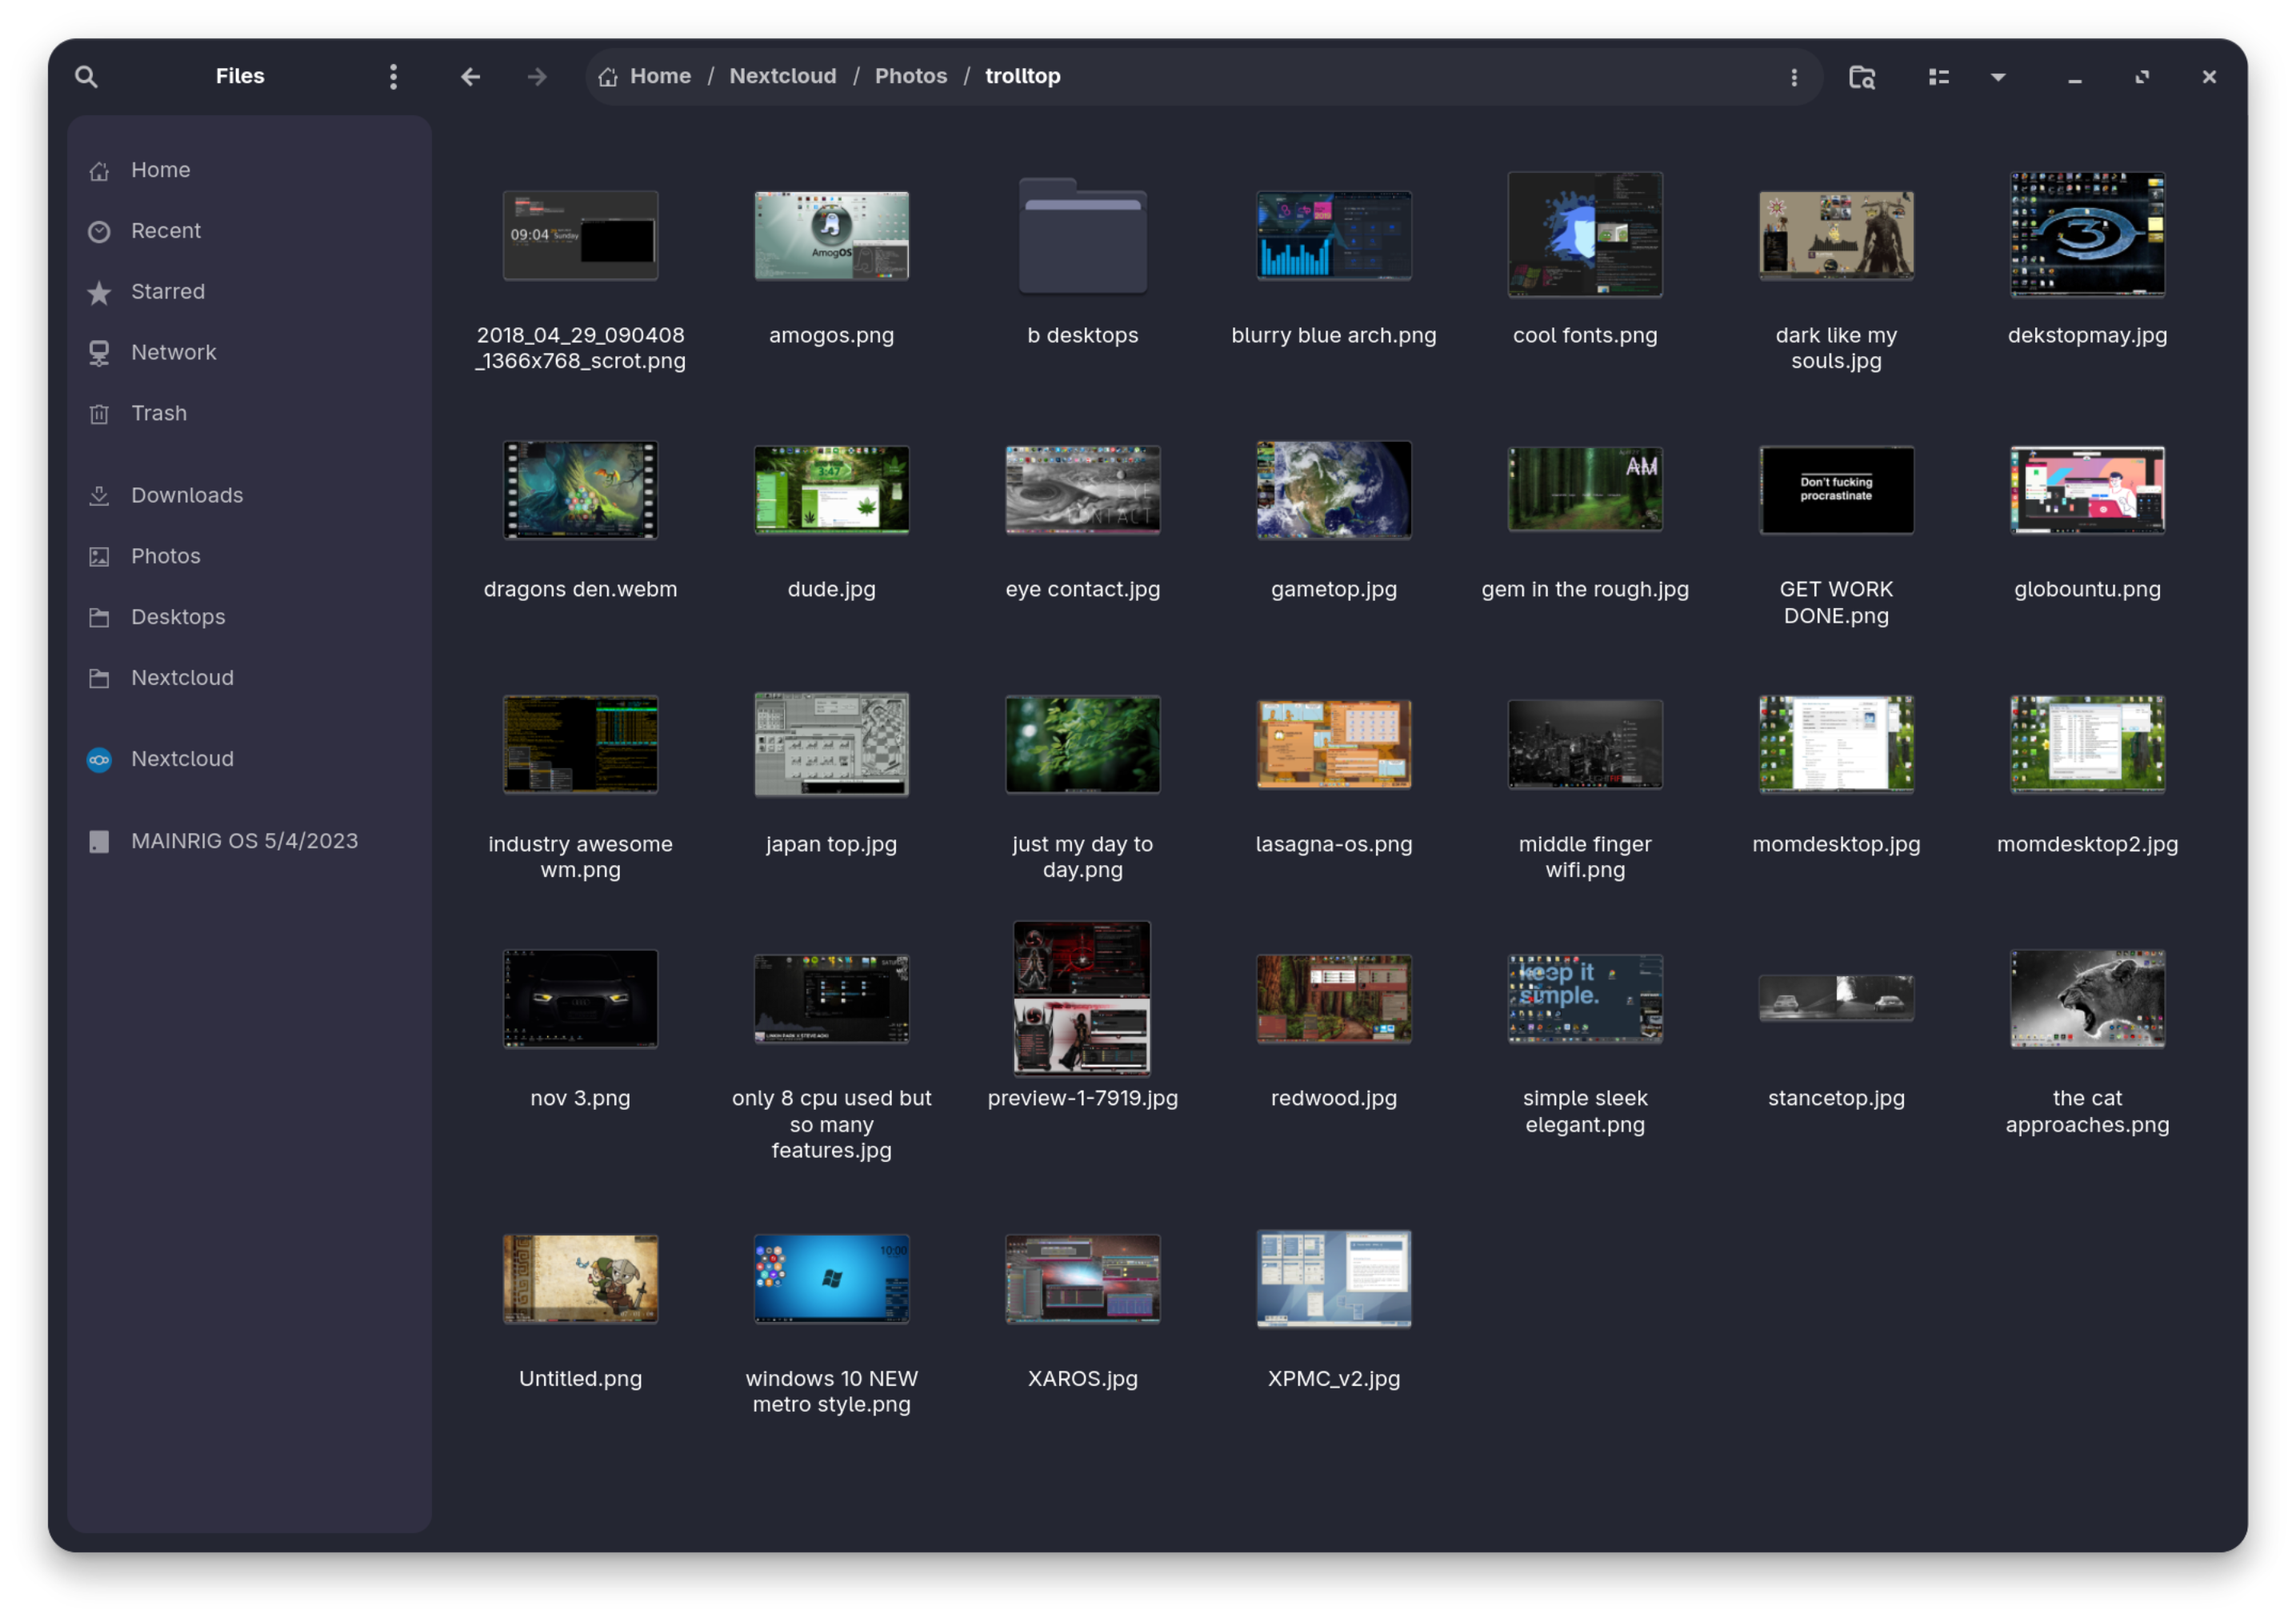Select gametop.jpg thumbnail
The image size is (2296, 1618).
(x=1333, y=491)
